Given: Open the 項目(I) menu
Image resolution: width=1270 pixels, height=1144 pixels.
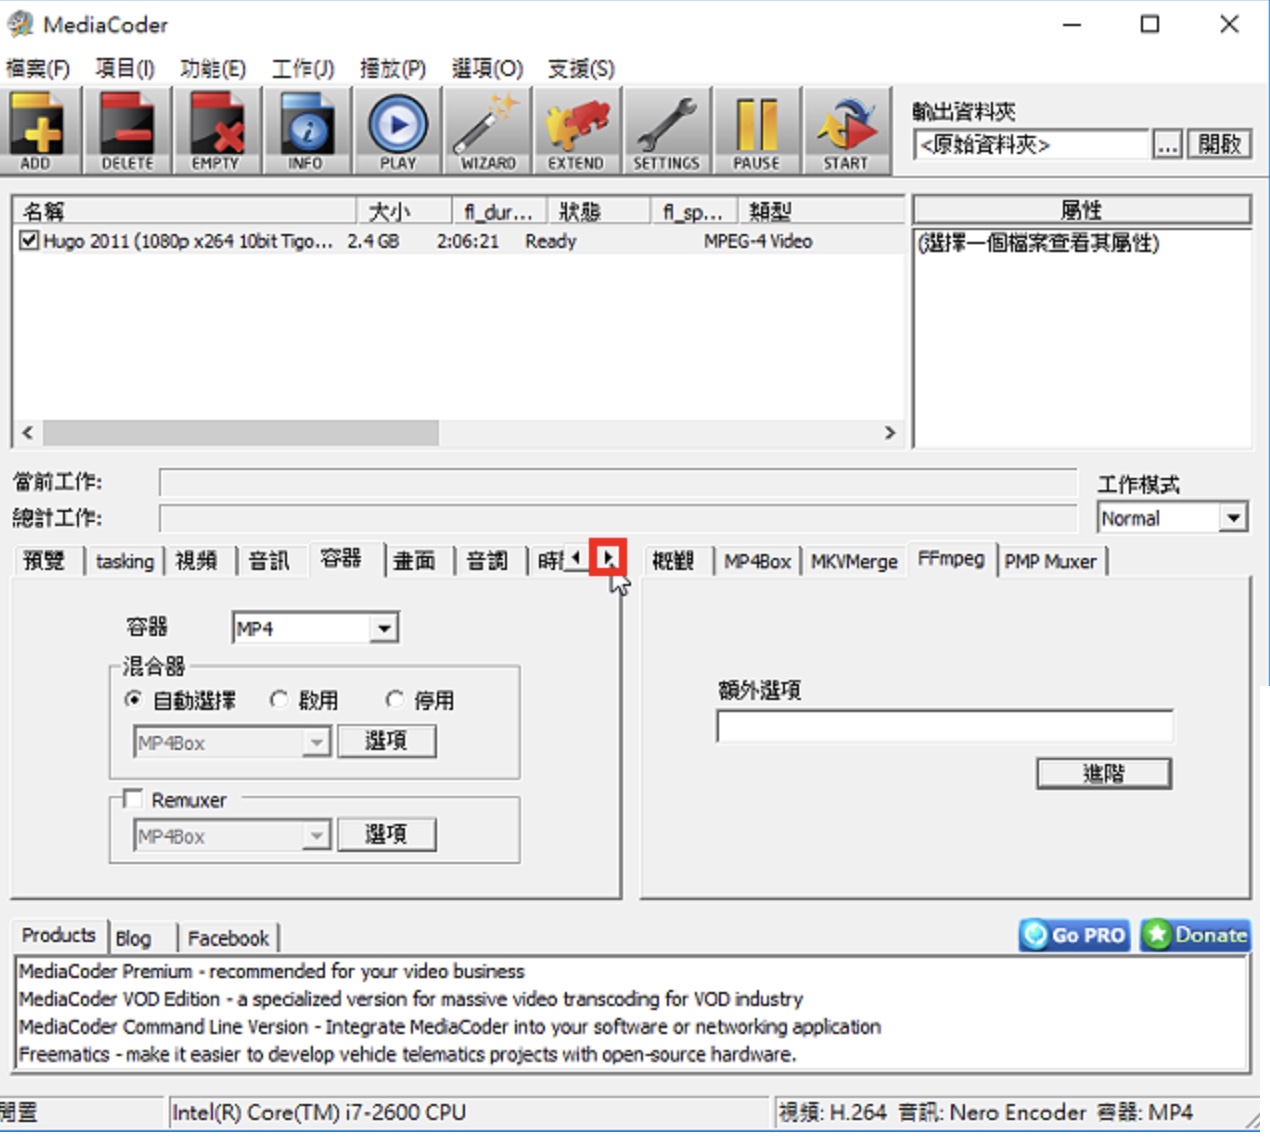Looking at the screenshot, I should (x=125, y=68).
